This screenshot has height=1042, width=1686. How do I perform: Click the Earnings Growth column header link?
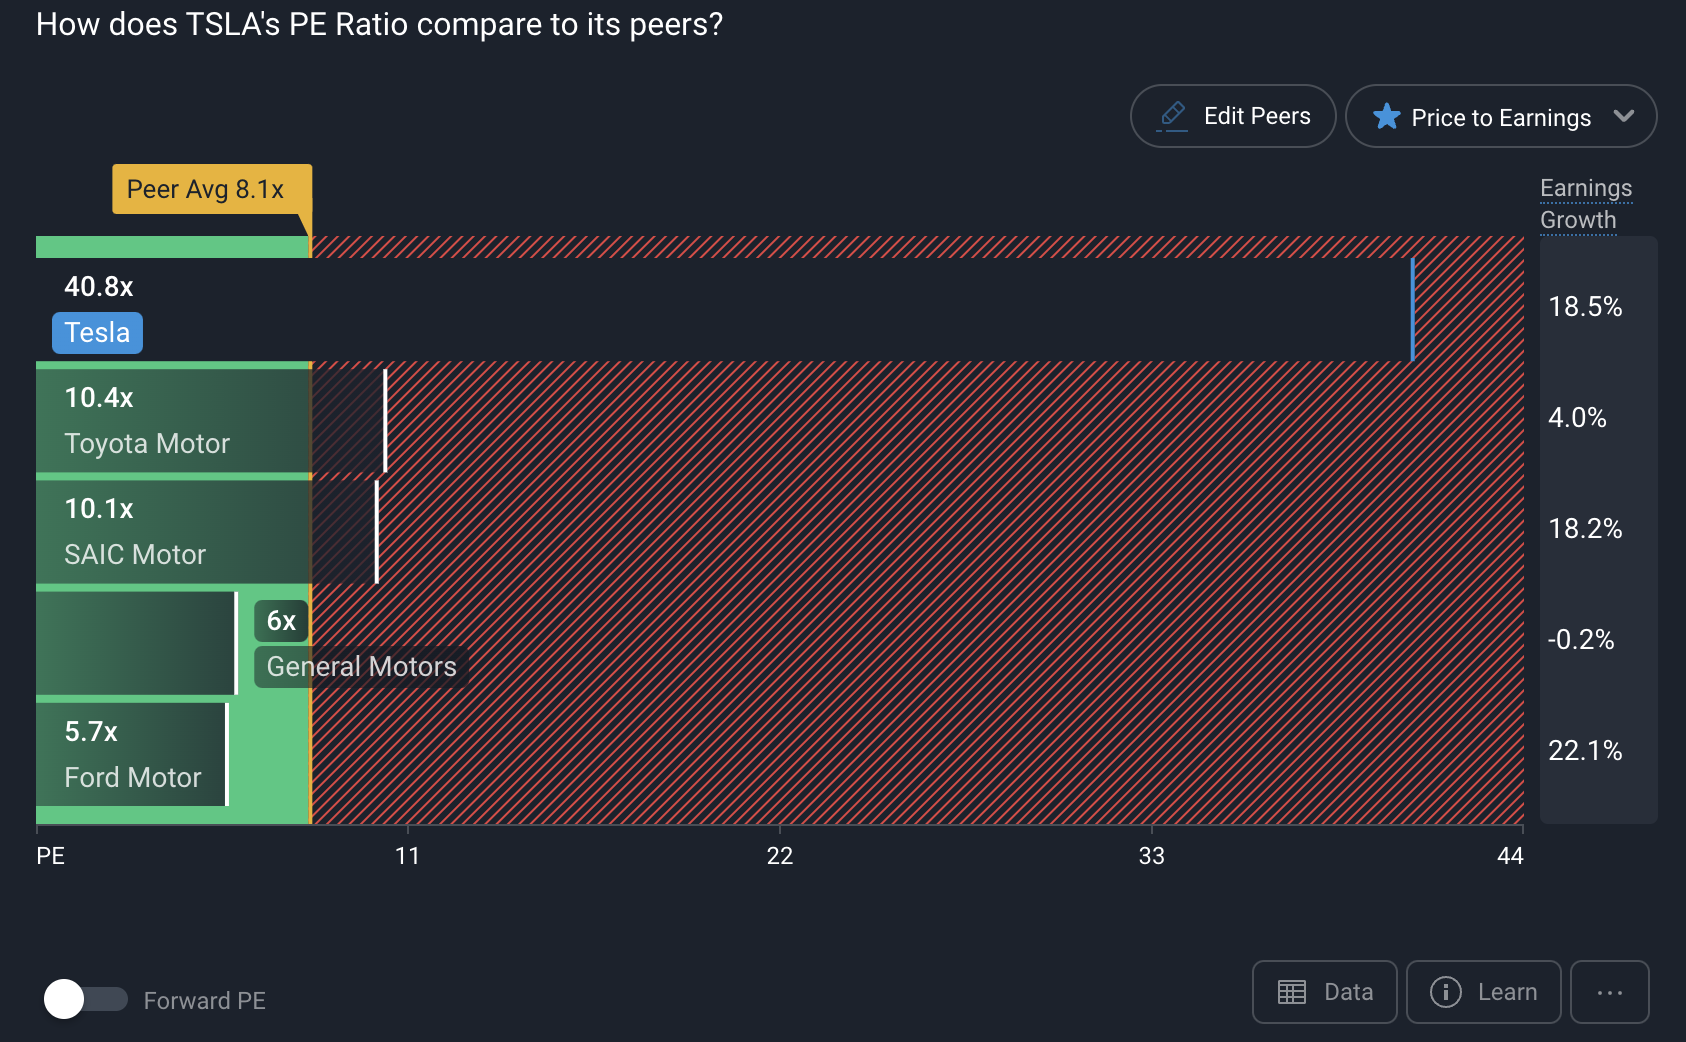click(x=1586, y=204)
